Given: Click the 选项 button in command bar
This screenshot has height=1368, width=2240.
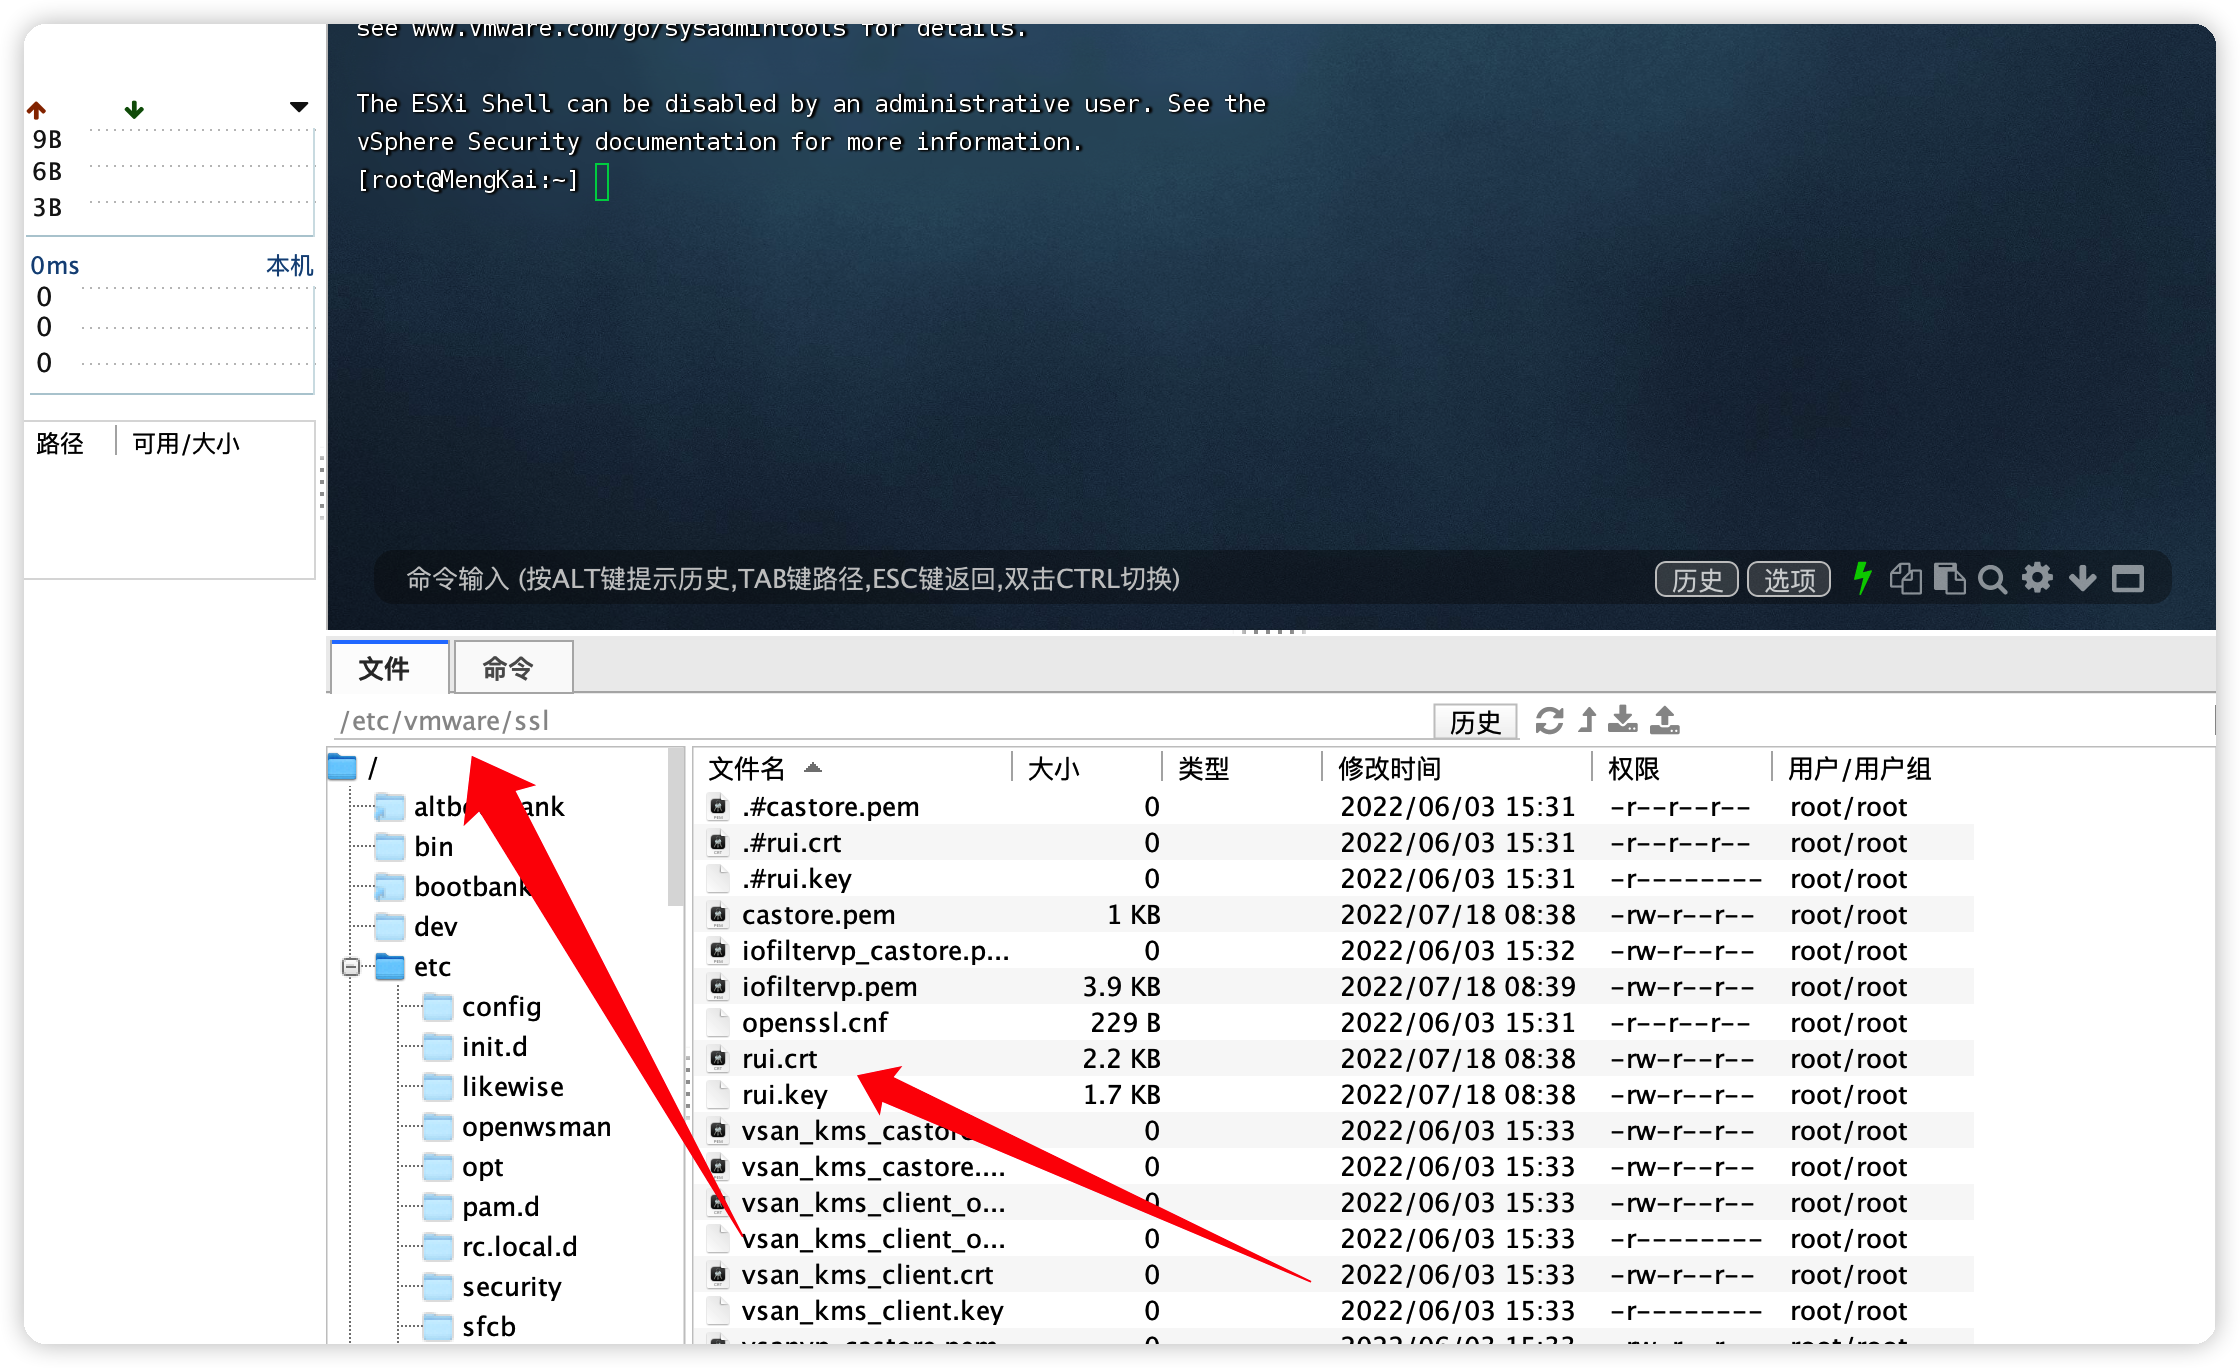Looking at the screenshot, I should (x=1789, y=579).
